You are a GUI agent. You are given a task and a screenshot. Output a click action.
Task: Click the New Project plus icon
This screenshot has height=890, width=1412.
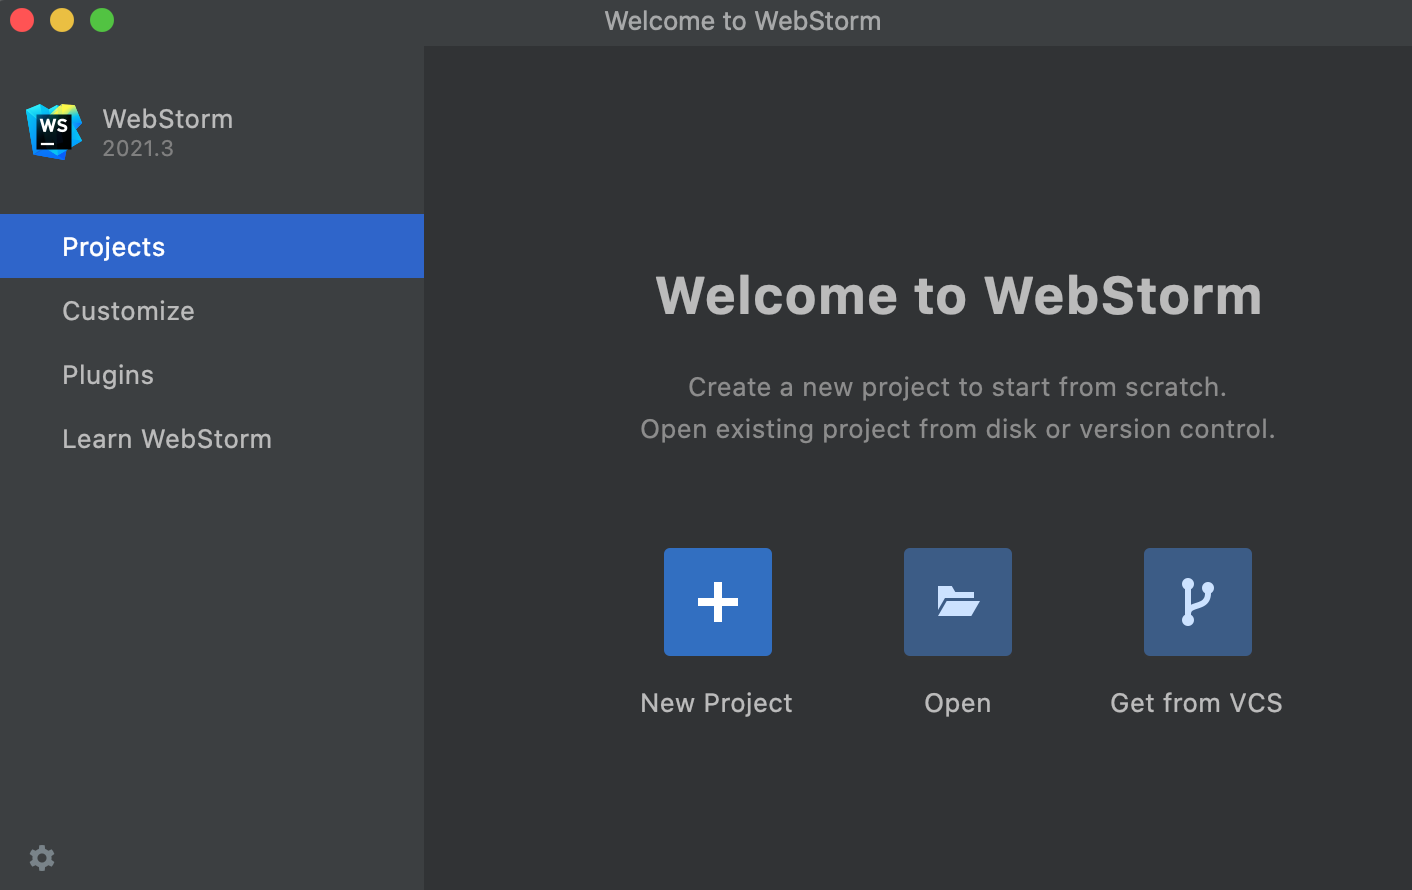718,602
